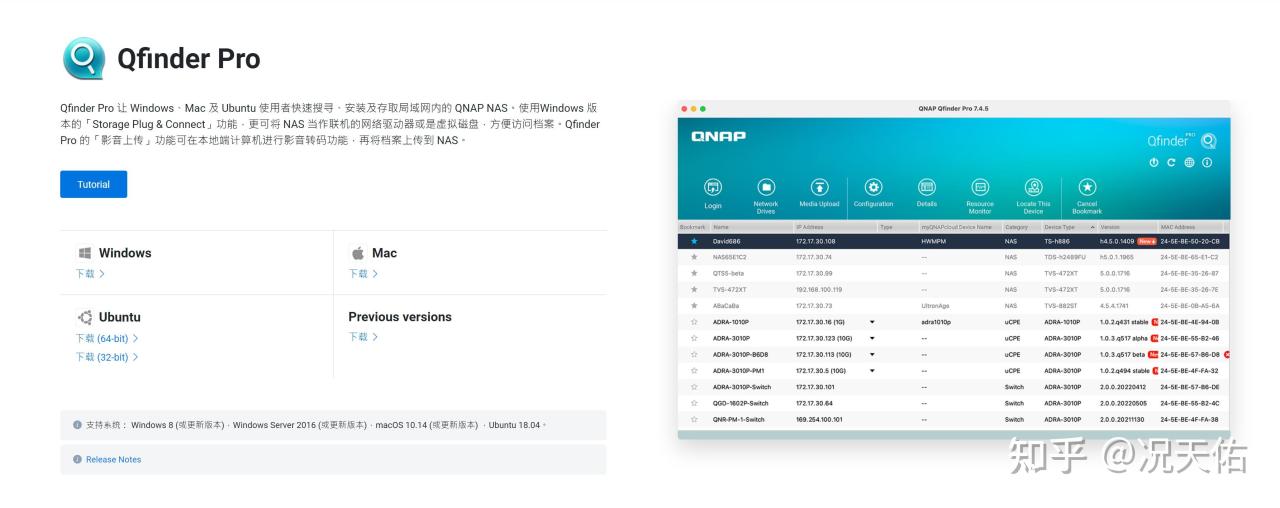Click the Name column header
The width and height of the screenshot is (1280, 508).
(751, 227)
